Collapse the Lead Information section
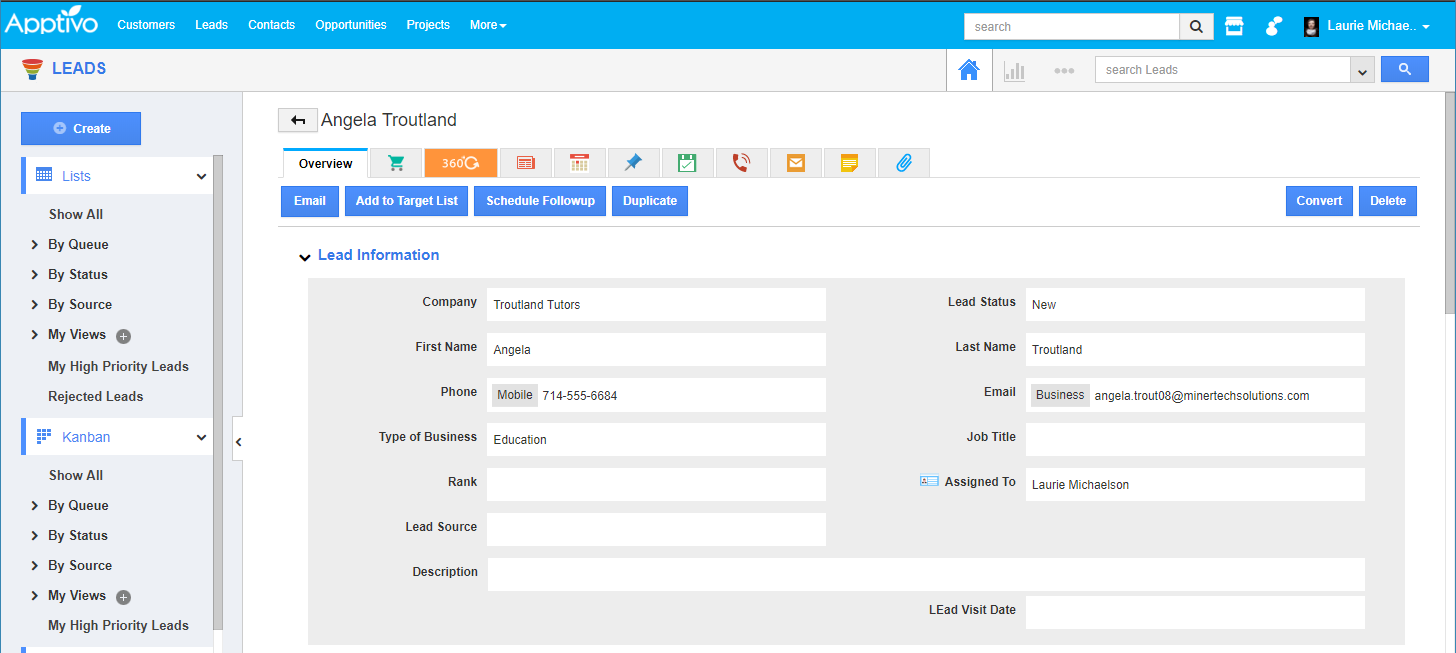 point(305,256)
